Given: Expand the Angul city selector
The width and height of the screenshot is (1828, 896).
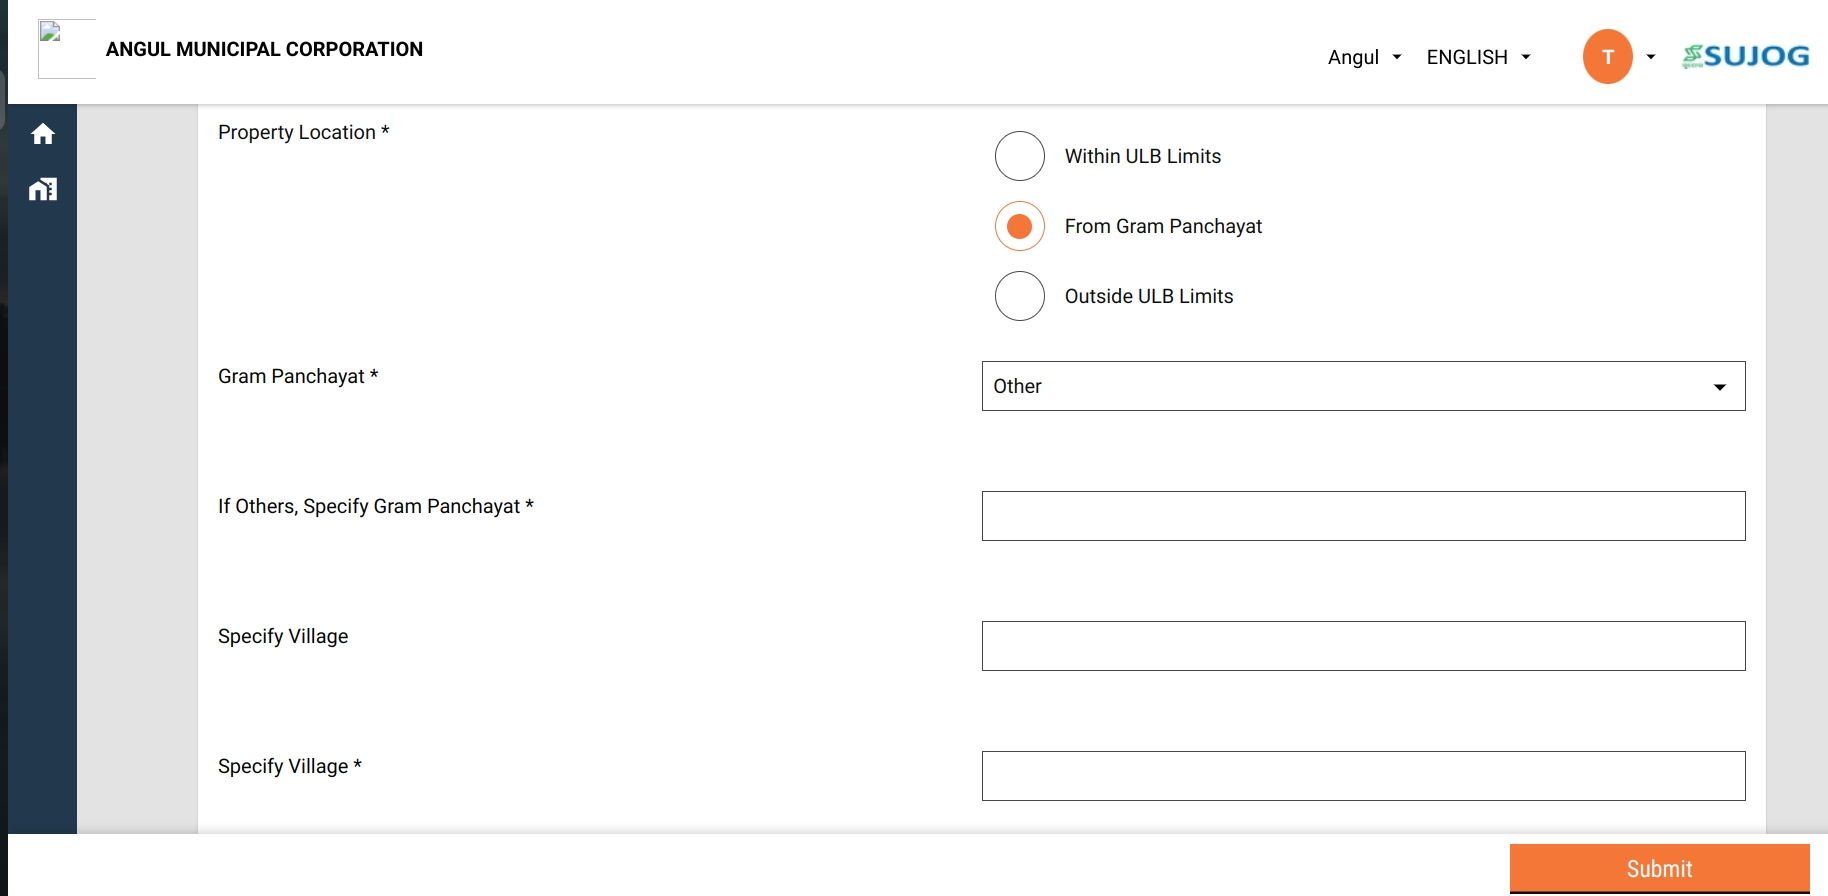Looking at the screenshot, I should pyautogui.click(x=1364, y=57).
